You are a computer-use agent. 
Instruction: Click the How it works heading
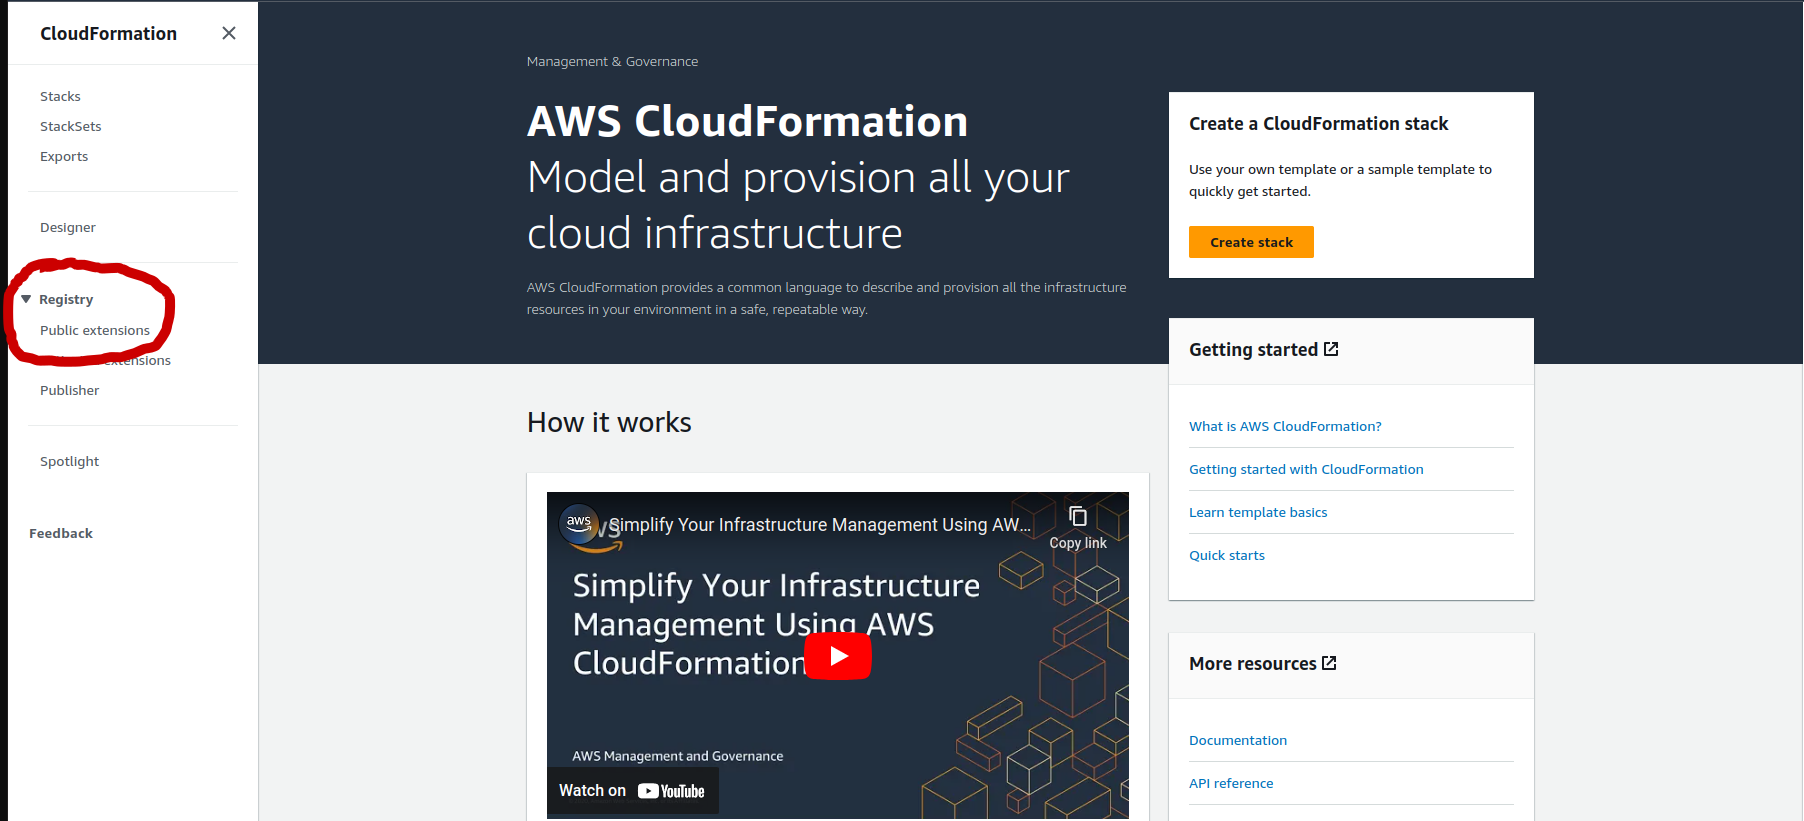[609, 422]
